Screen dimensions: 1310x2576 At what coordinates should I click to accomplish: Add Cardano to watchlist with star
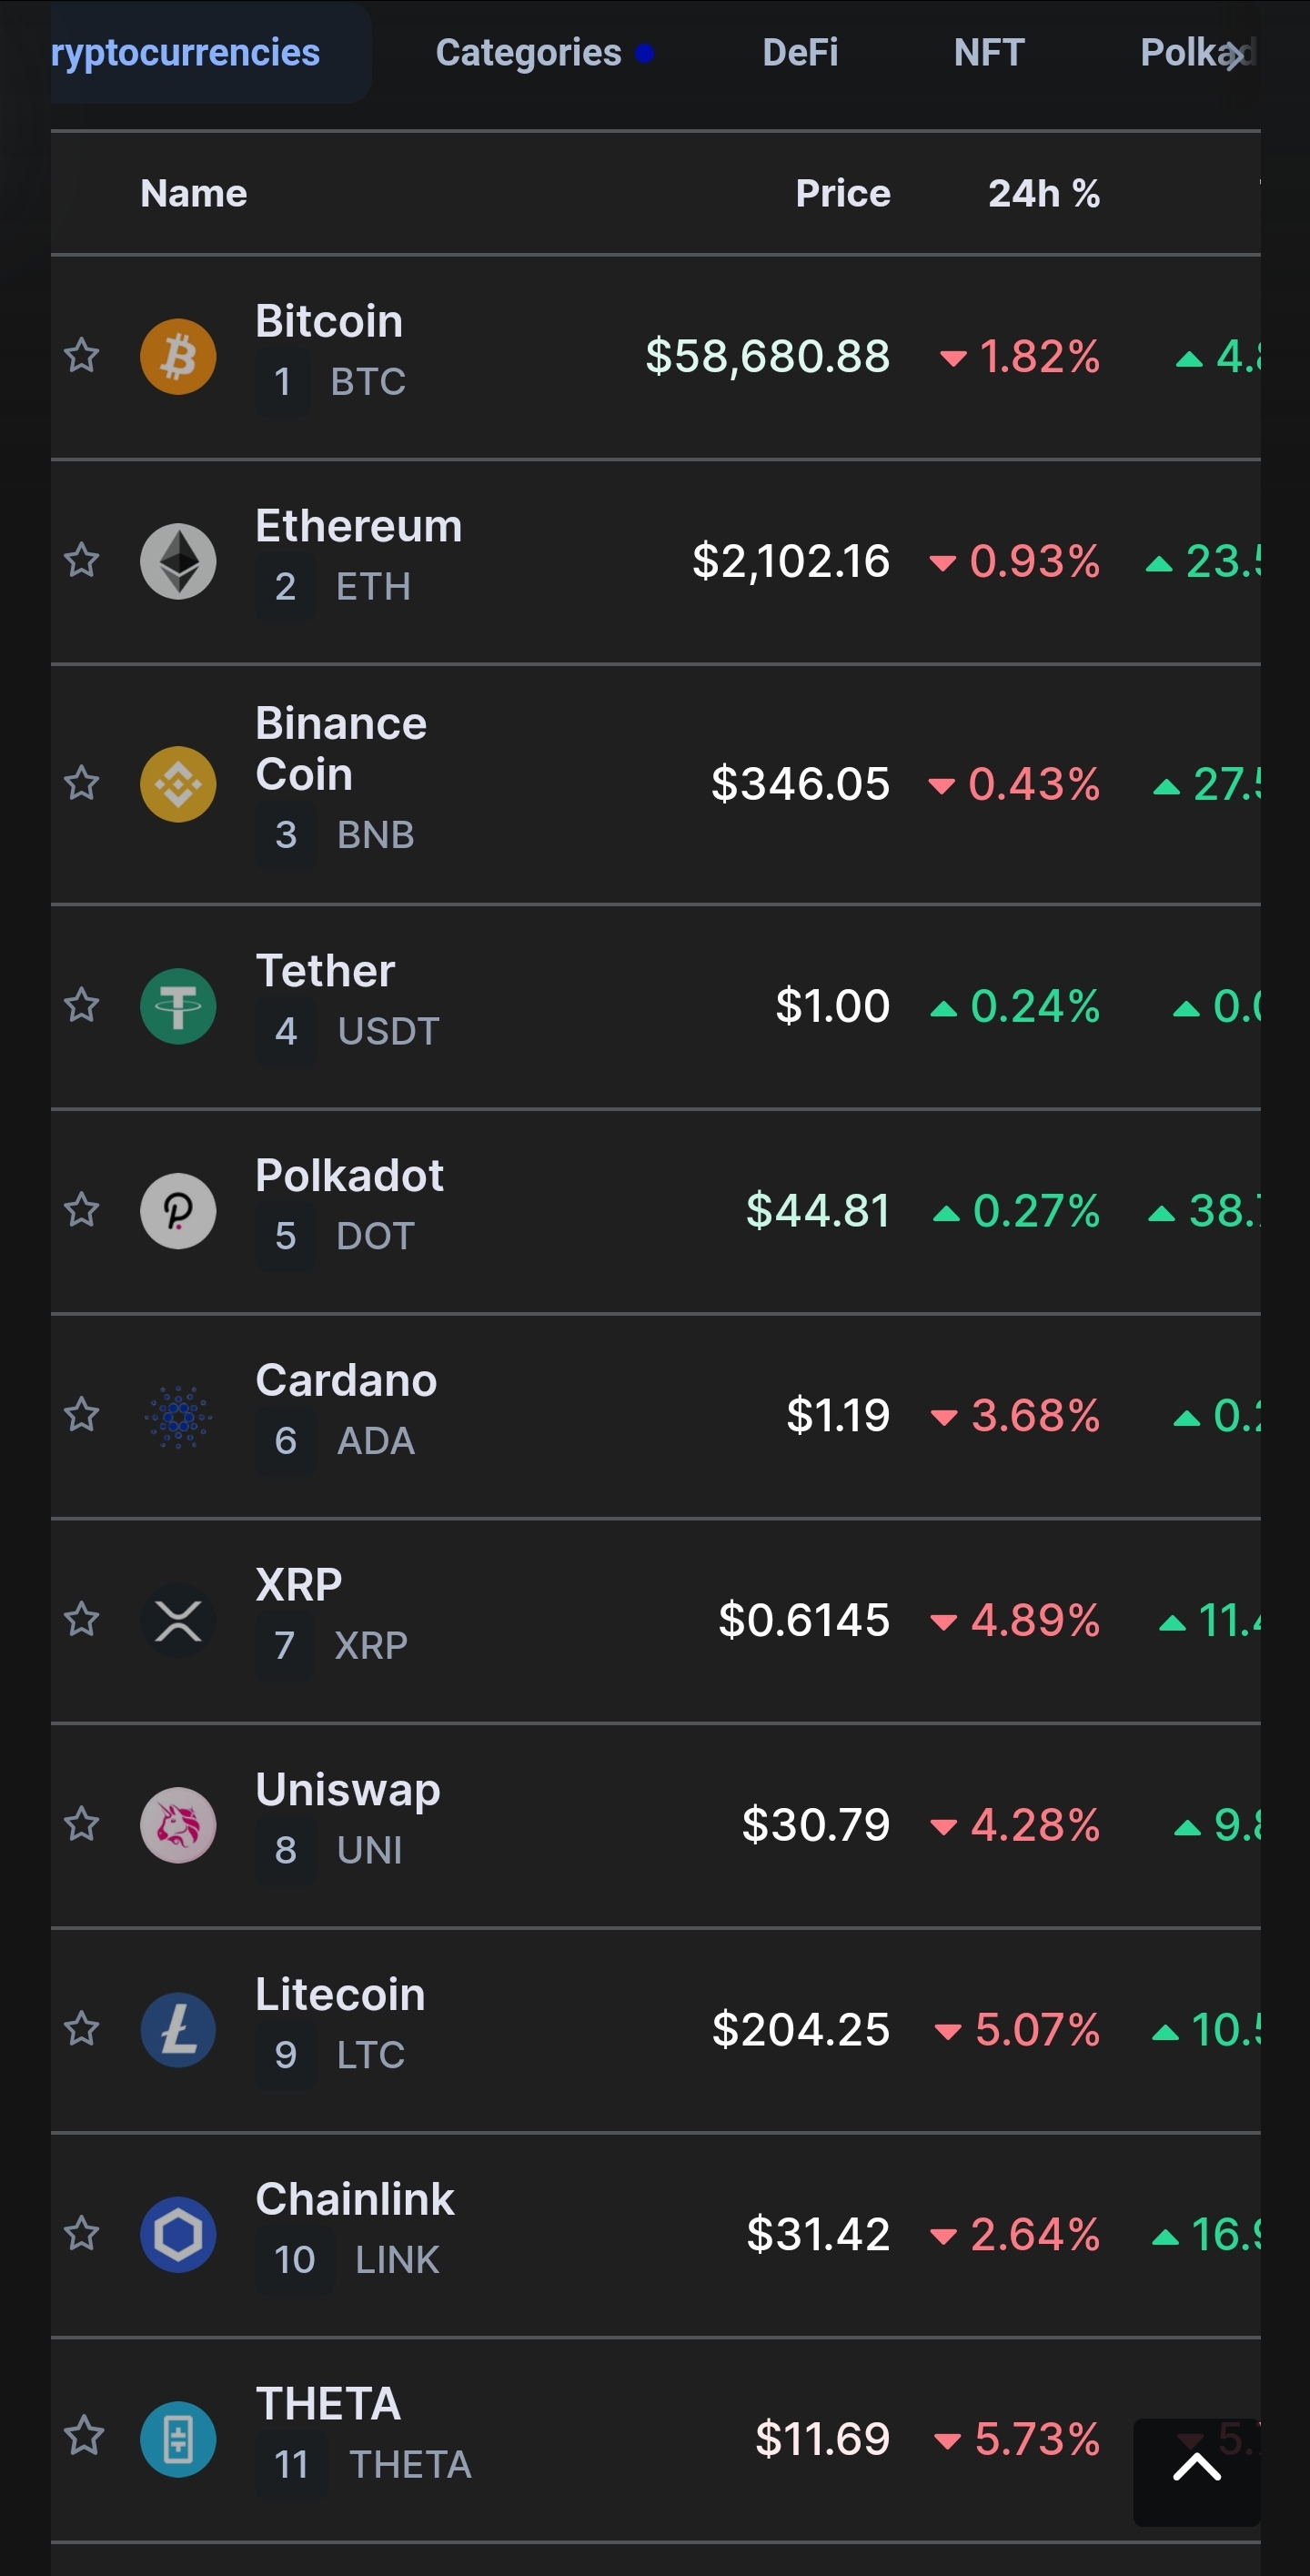(x=82, y=1414)
